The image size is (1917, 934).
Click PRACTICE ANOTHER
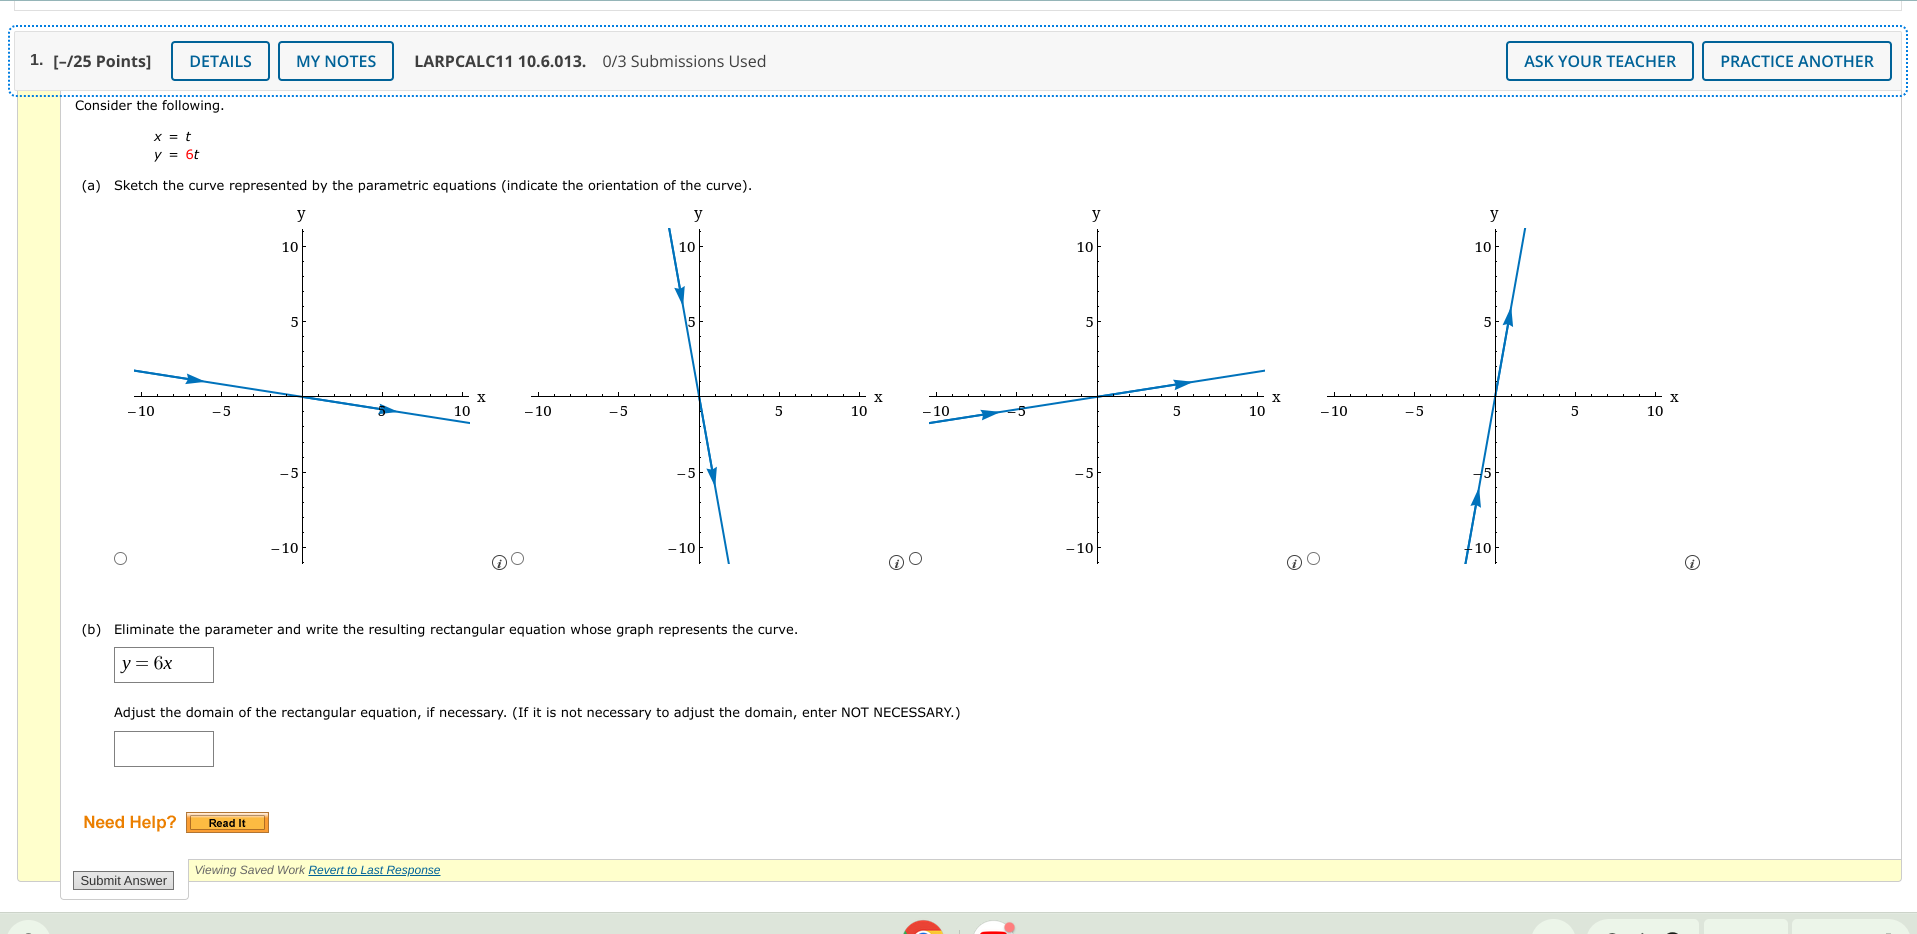point(1796,61)
